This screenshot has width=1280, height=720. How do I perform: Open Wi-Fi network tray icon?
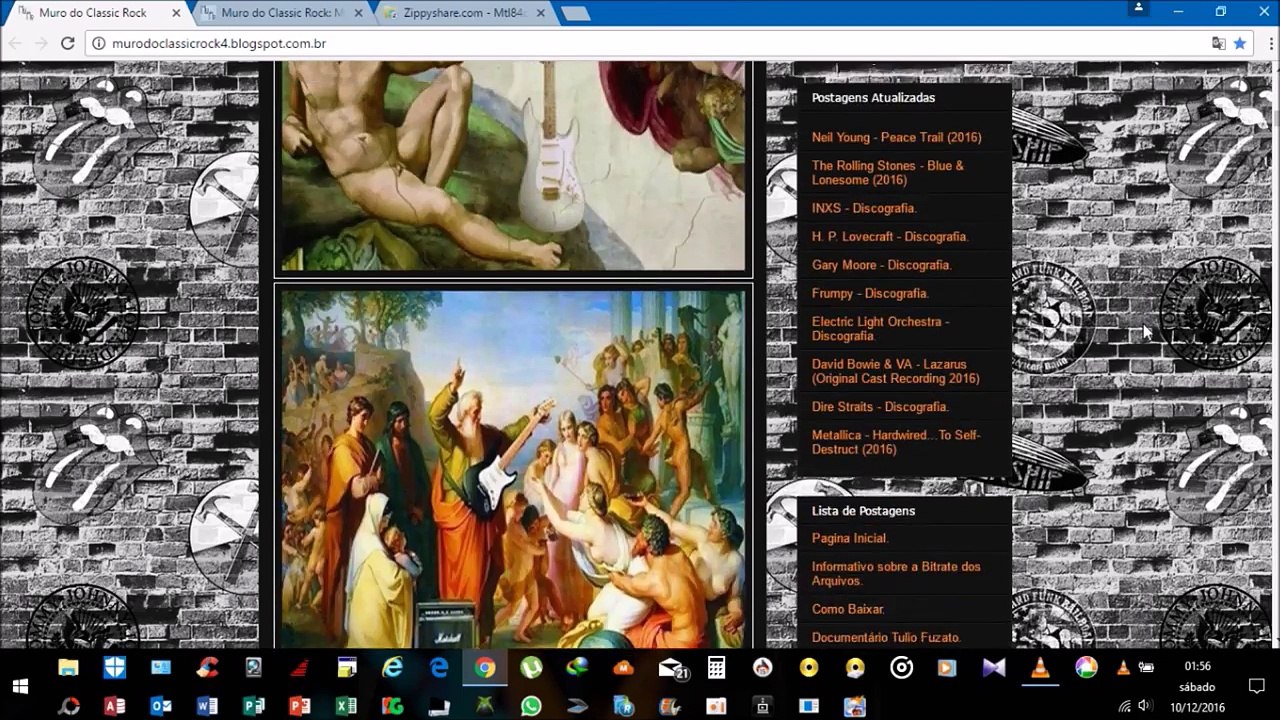pos(1125,706)
